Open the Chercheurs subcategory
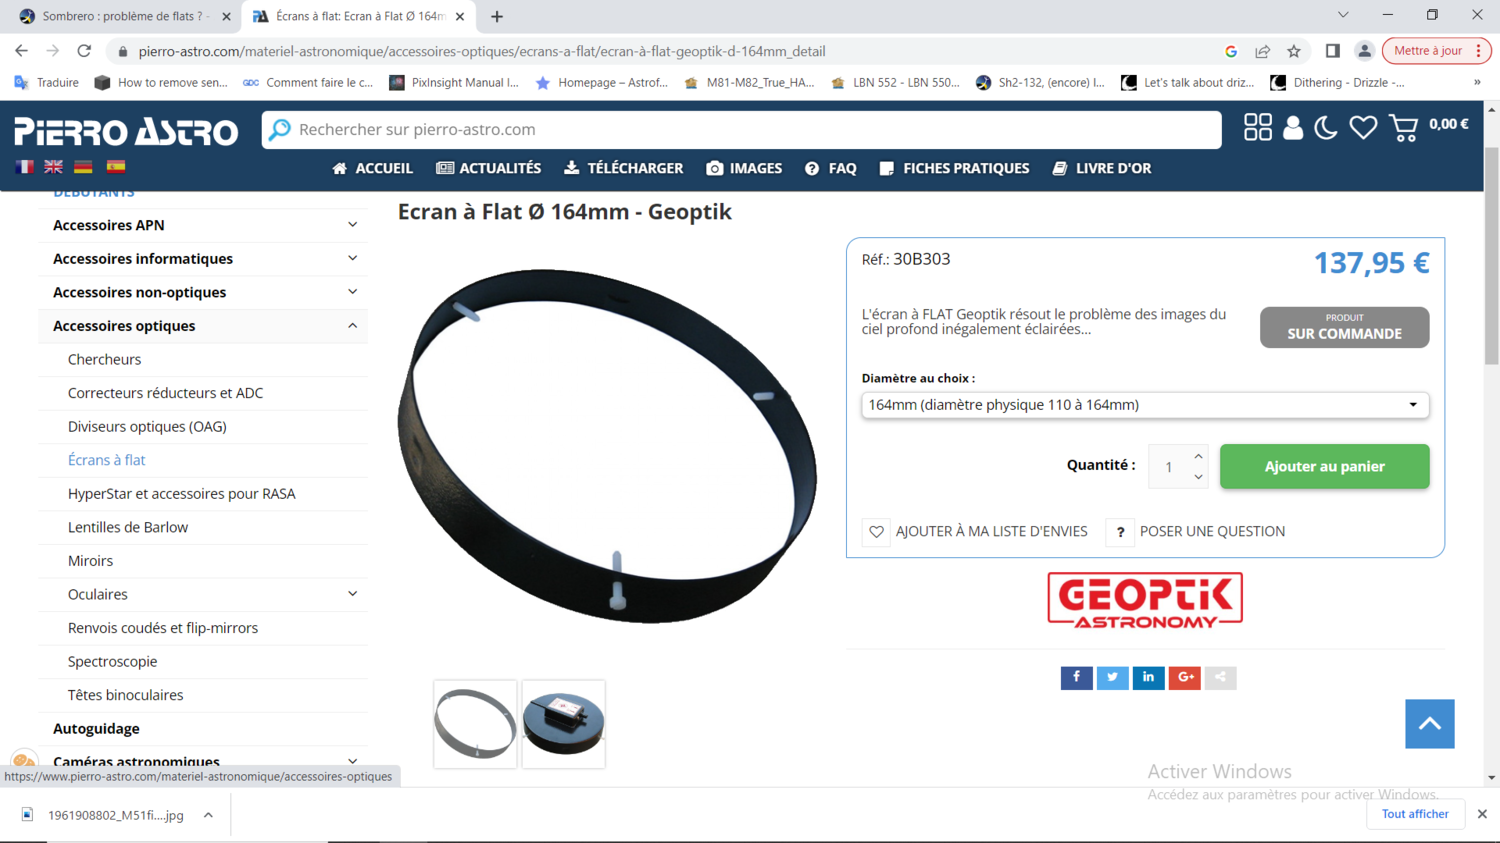Viewport: 1500px width, 843px height. point(104,359)
